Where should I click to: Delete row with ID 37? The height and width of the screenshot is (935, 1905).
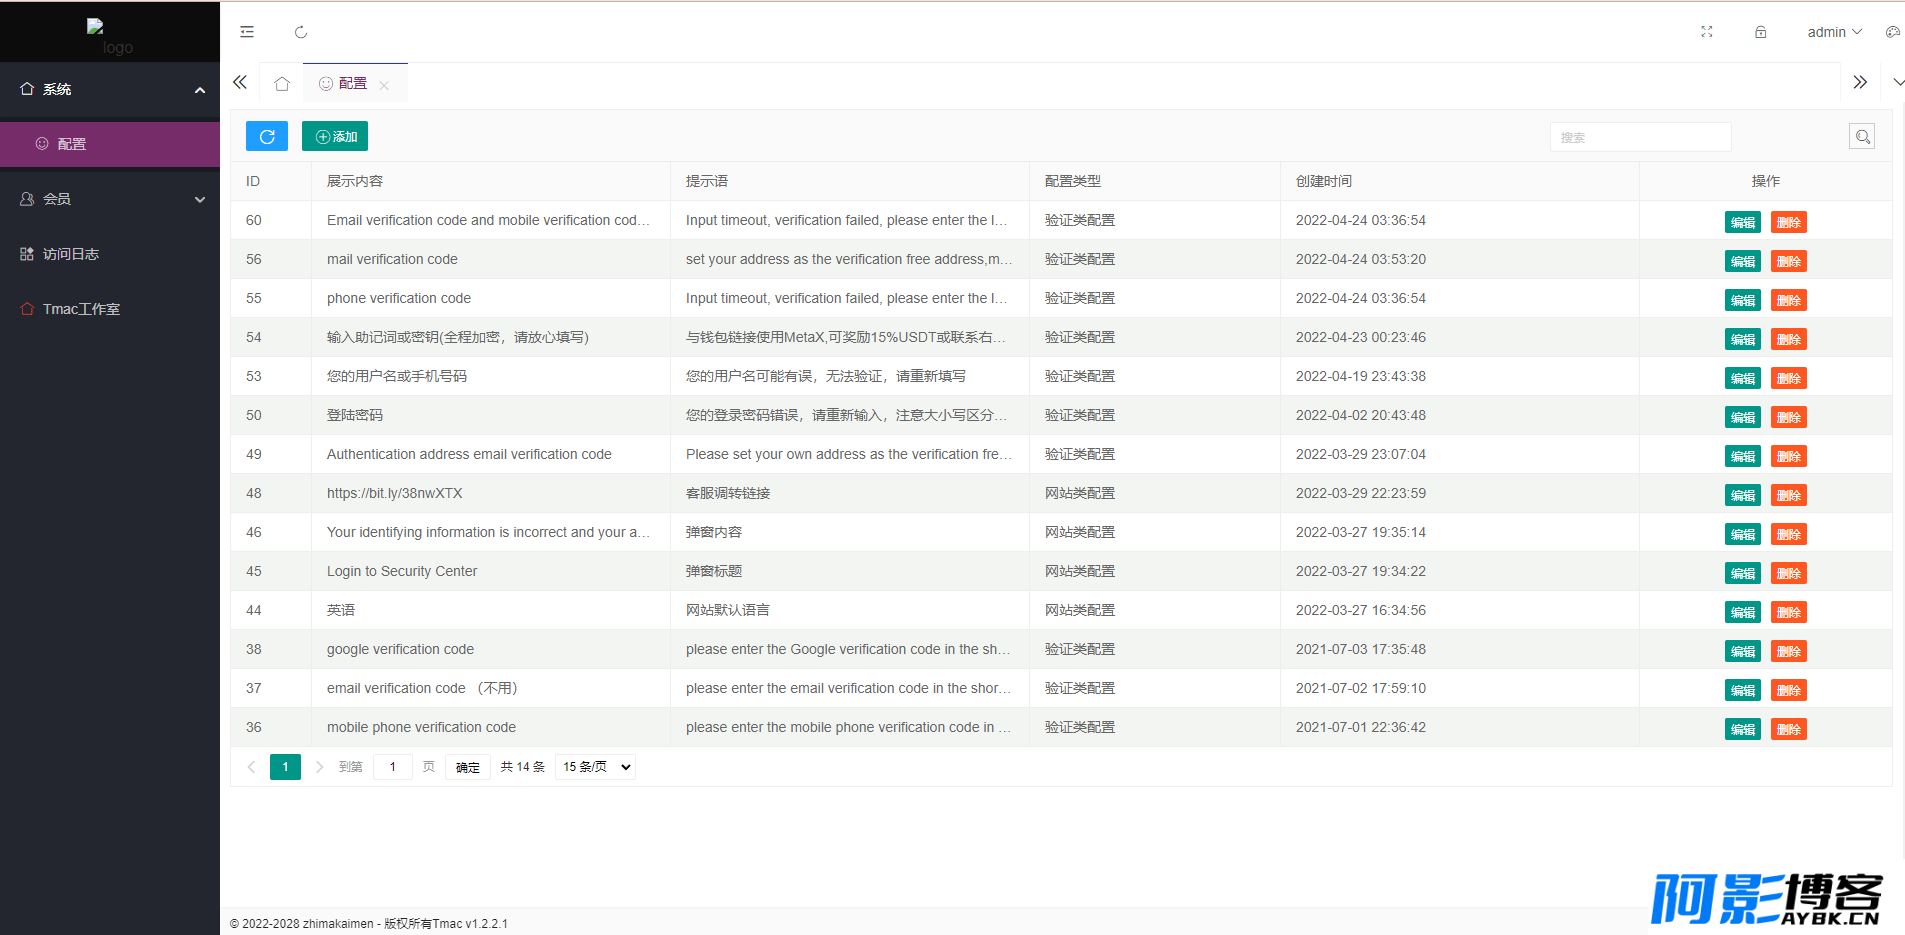[x=1789, y=690]
